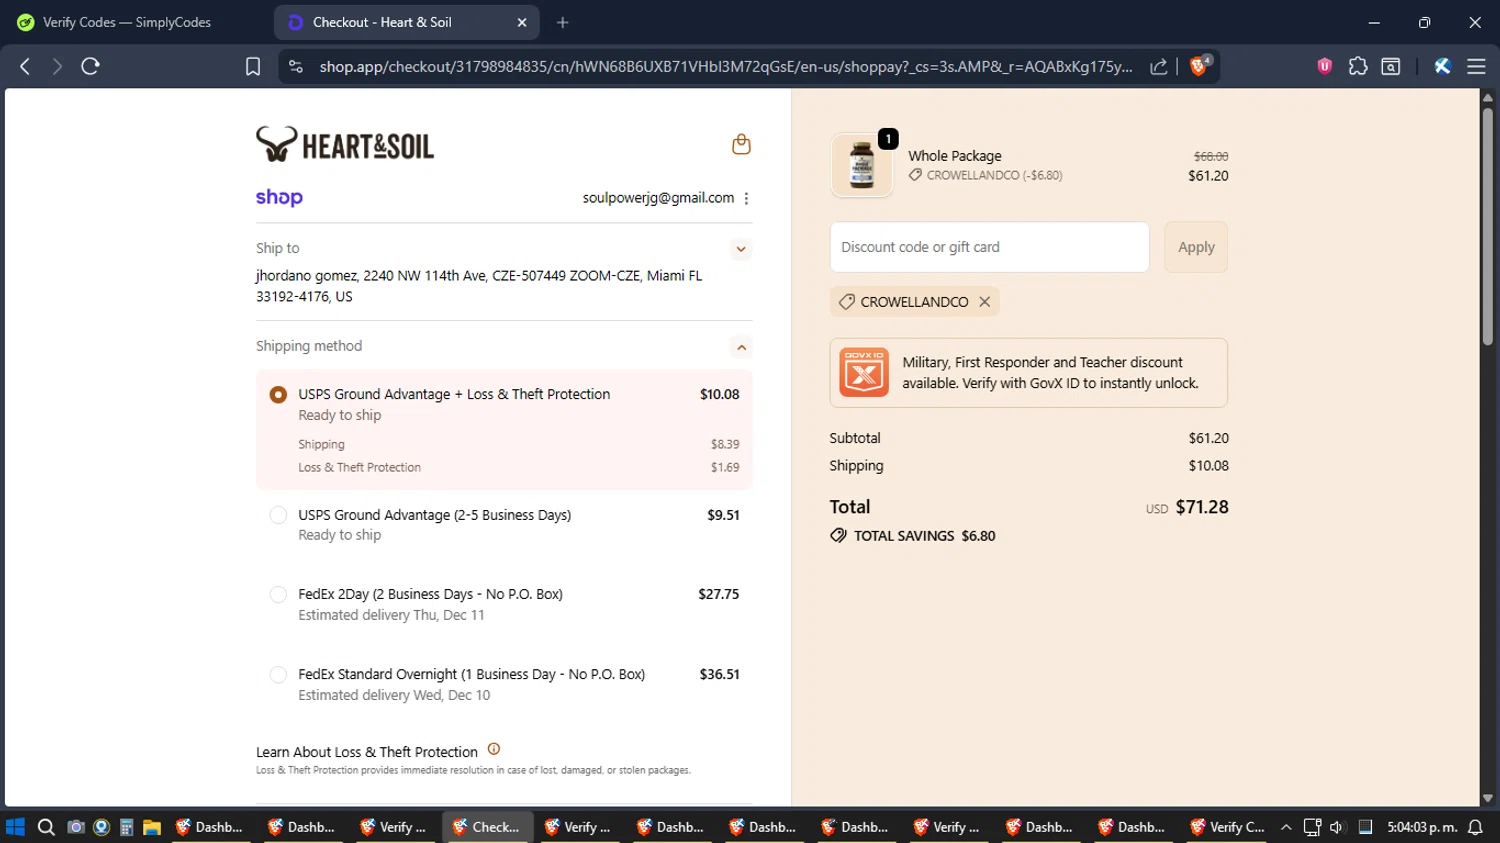Switch to Checkout - Heart & Soil tab
1500x843 pixels.
coord(406,22)
